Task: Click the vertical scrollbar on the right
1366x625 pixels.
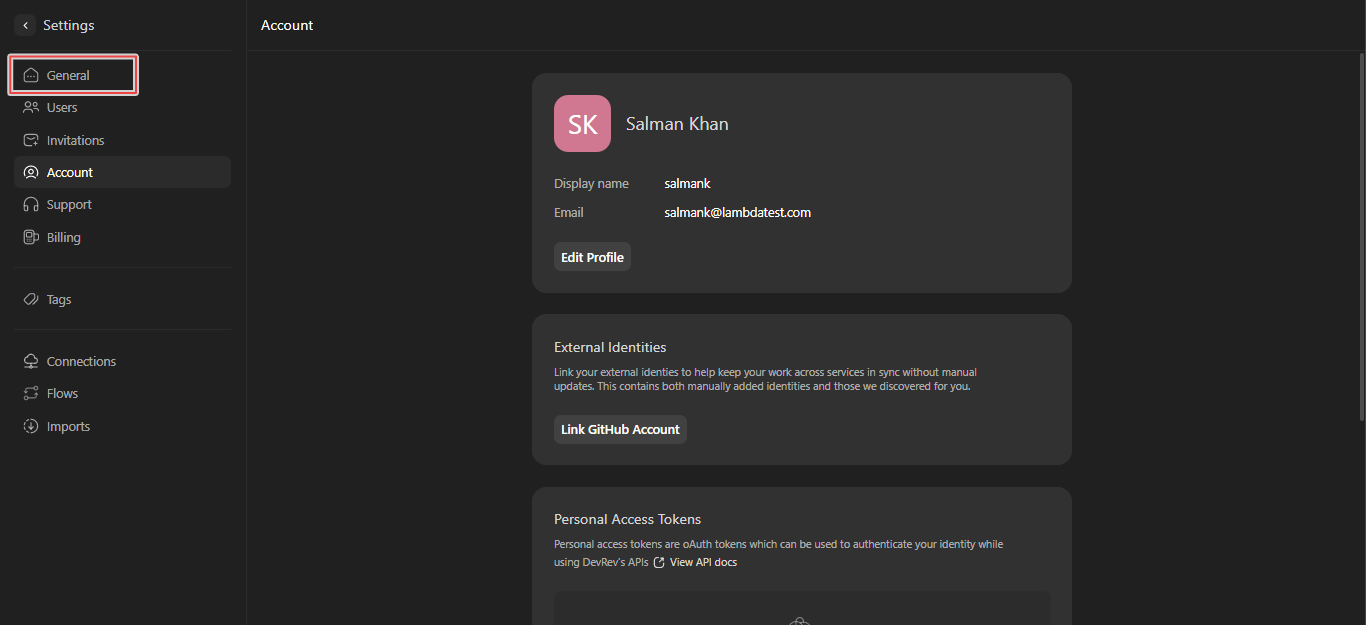Action: [1361, 240]
